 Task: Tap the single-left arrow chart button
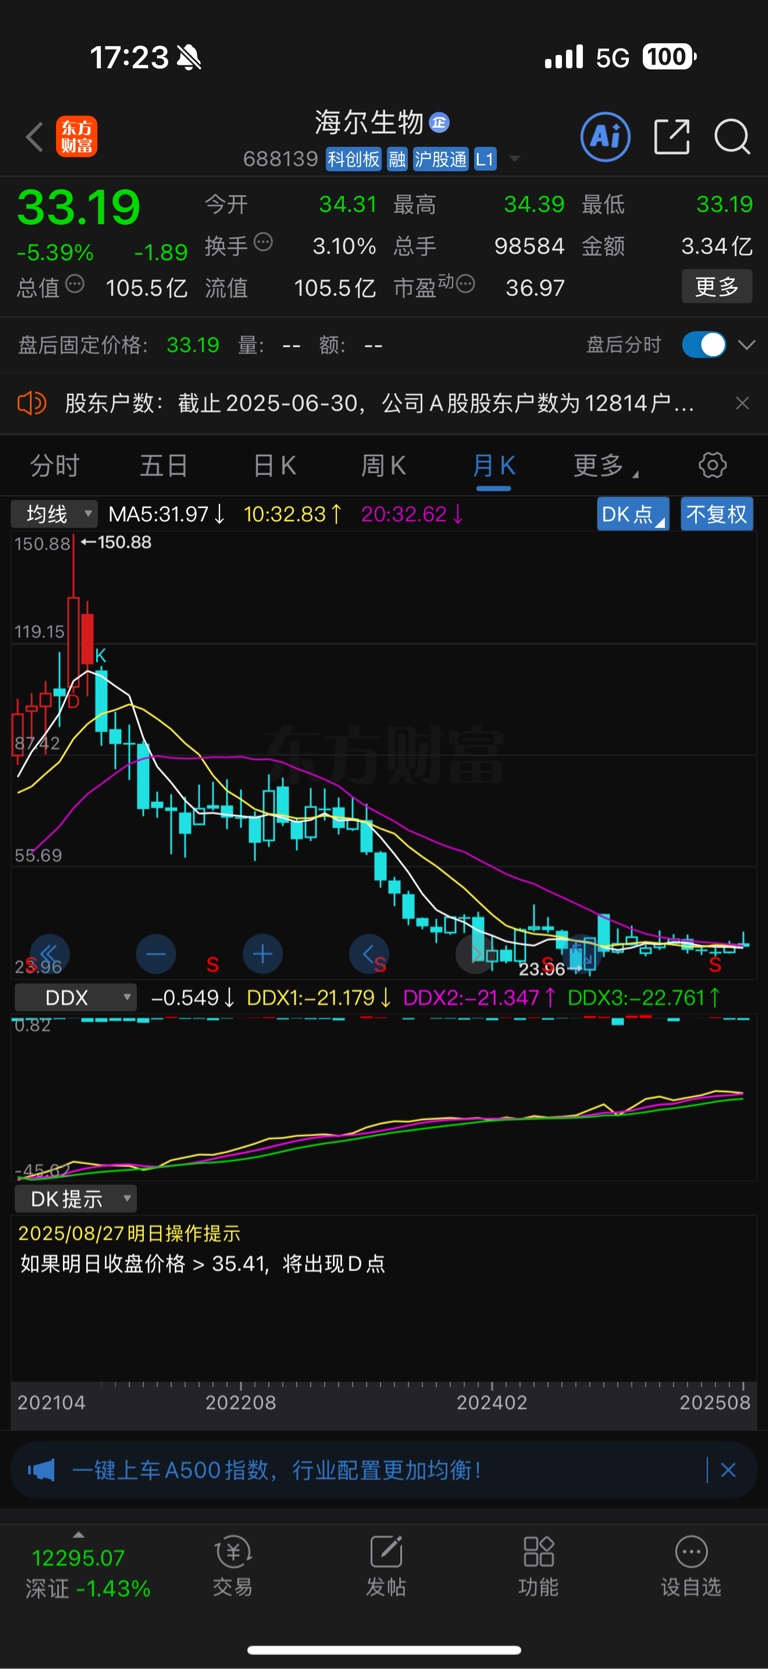coord(369,954)
